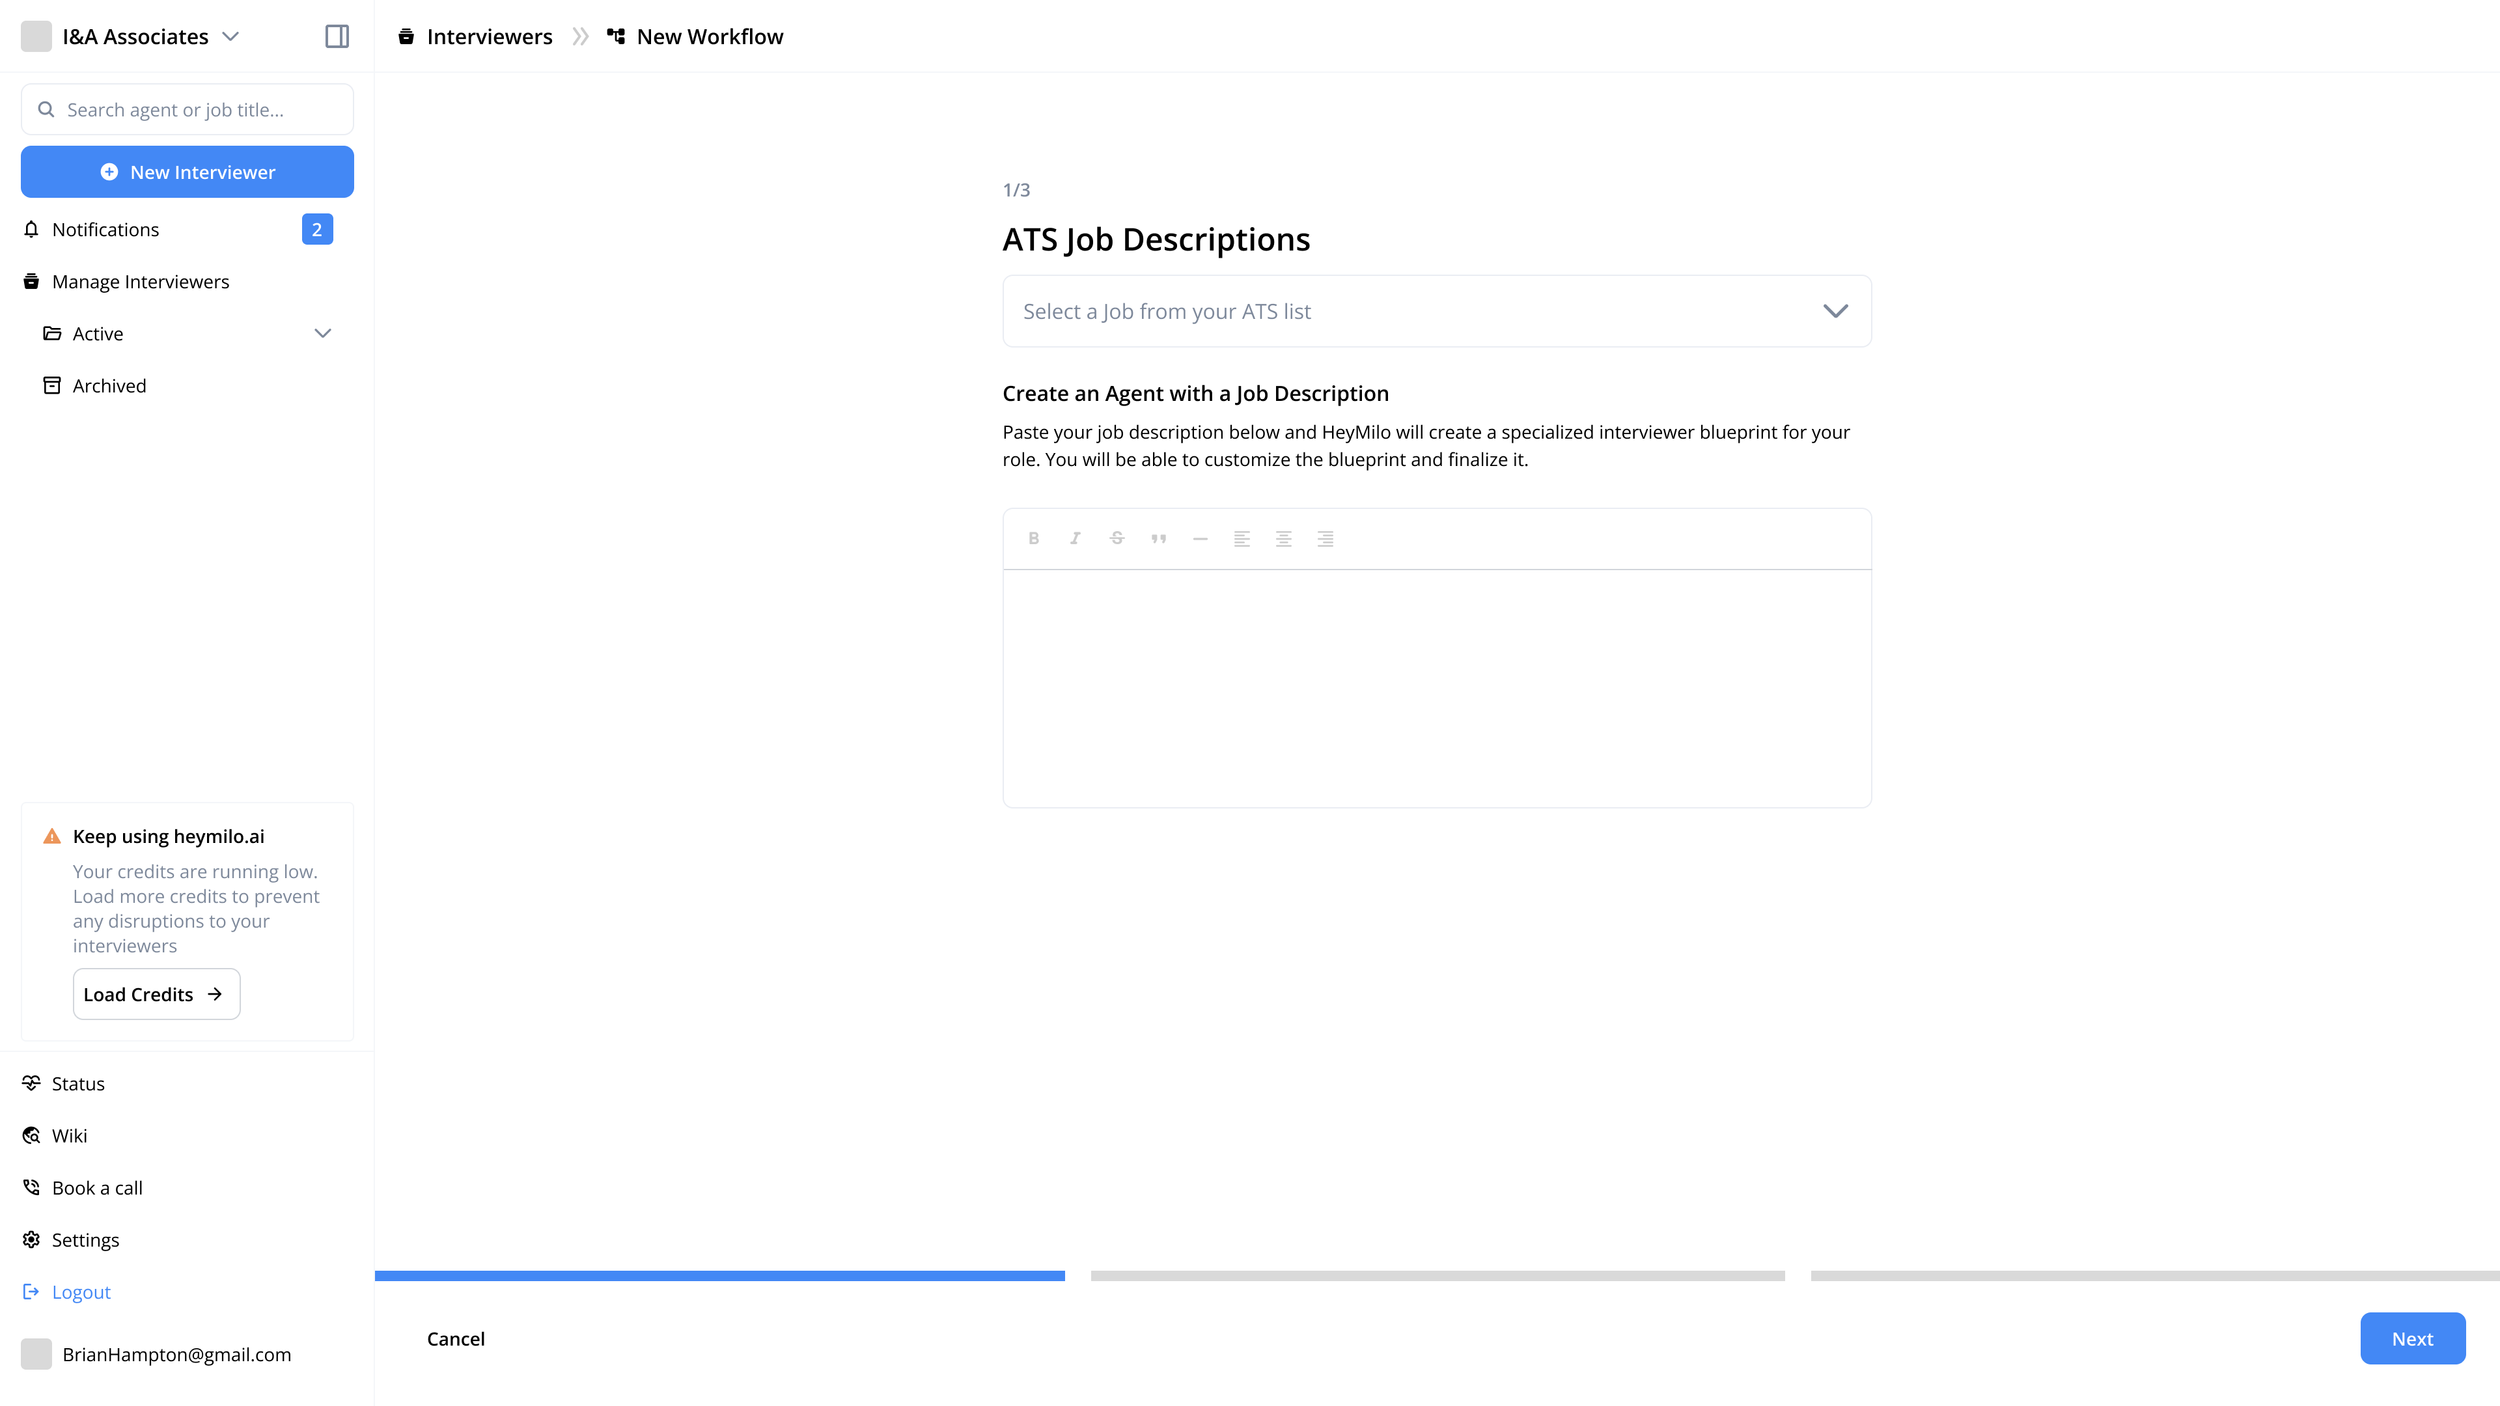Open the ATS job selection dropdown
The height and width of the screenshot is (1406, 2500).
pos(1436,311)
